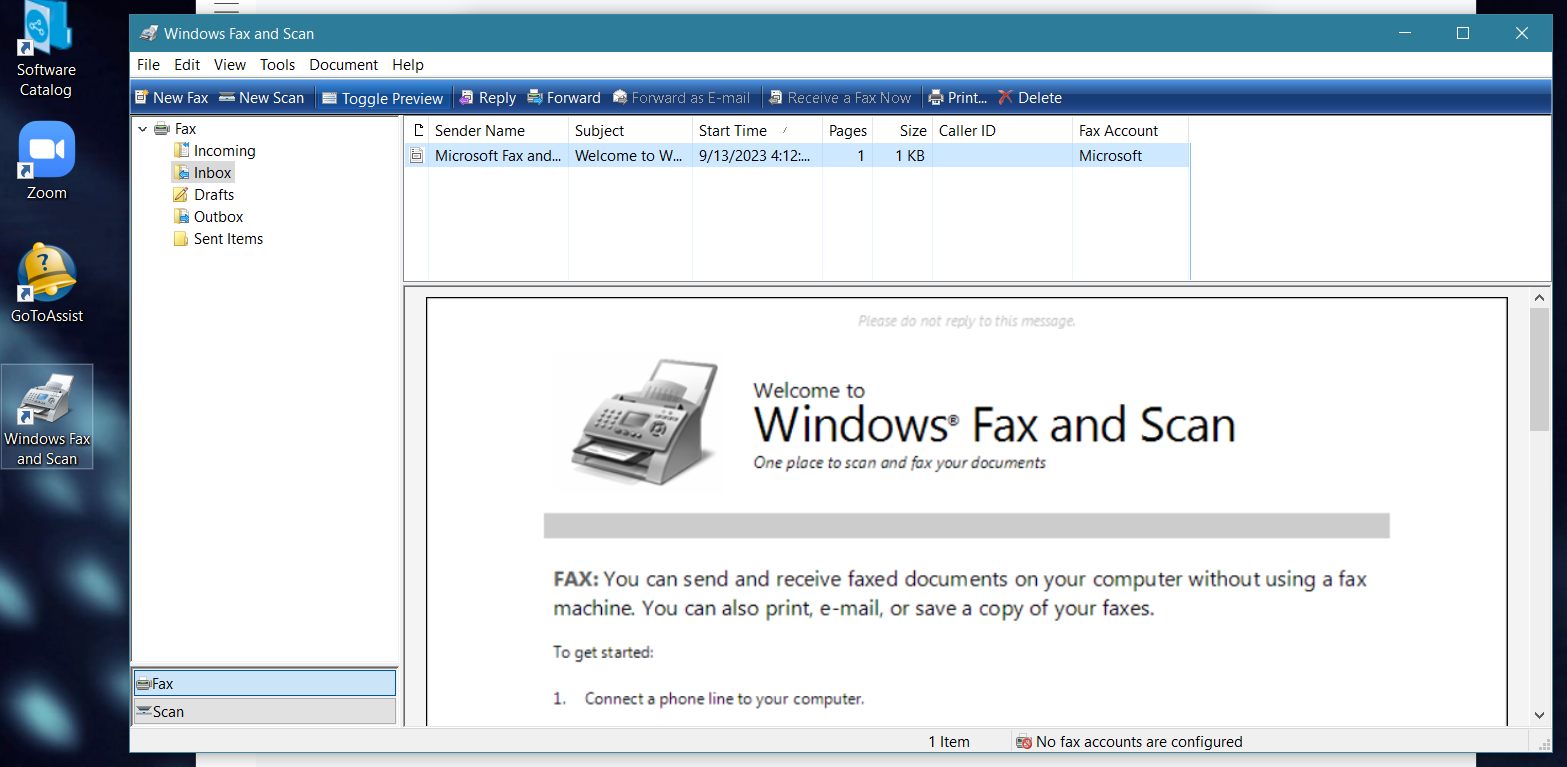Start a New Scan from the toolbar
The image size is (1567, 767).
[x=261, y=98]
